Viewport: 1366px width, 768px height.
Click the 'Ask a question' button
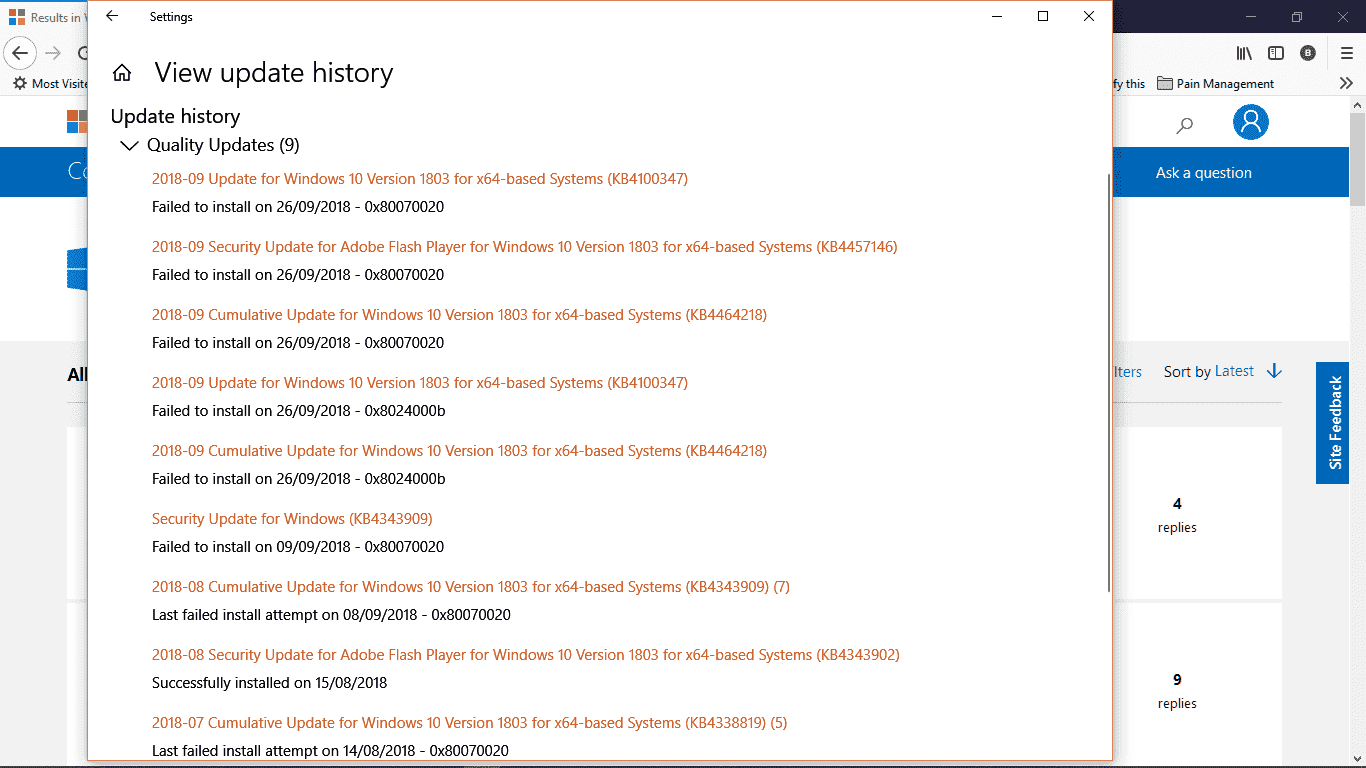point(1204,173)
